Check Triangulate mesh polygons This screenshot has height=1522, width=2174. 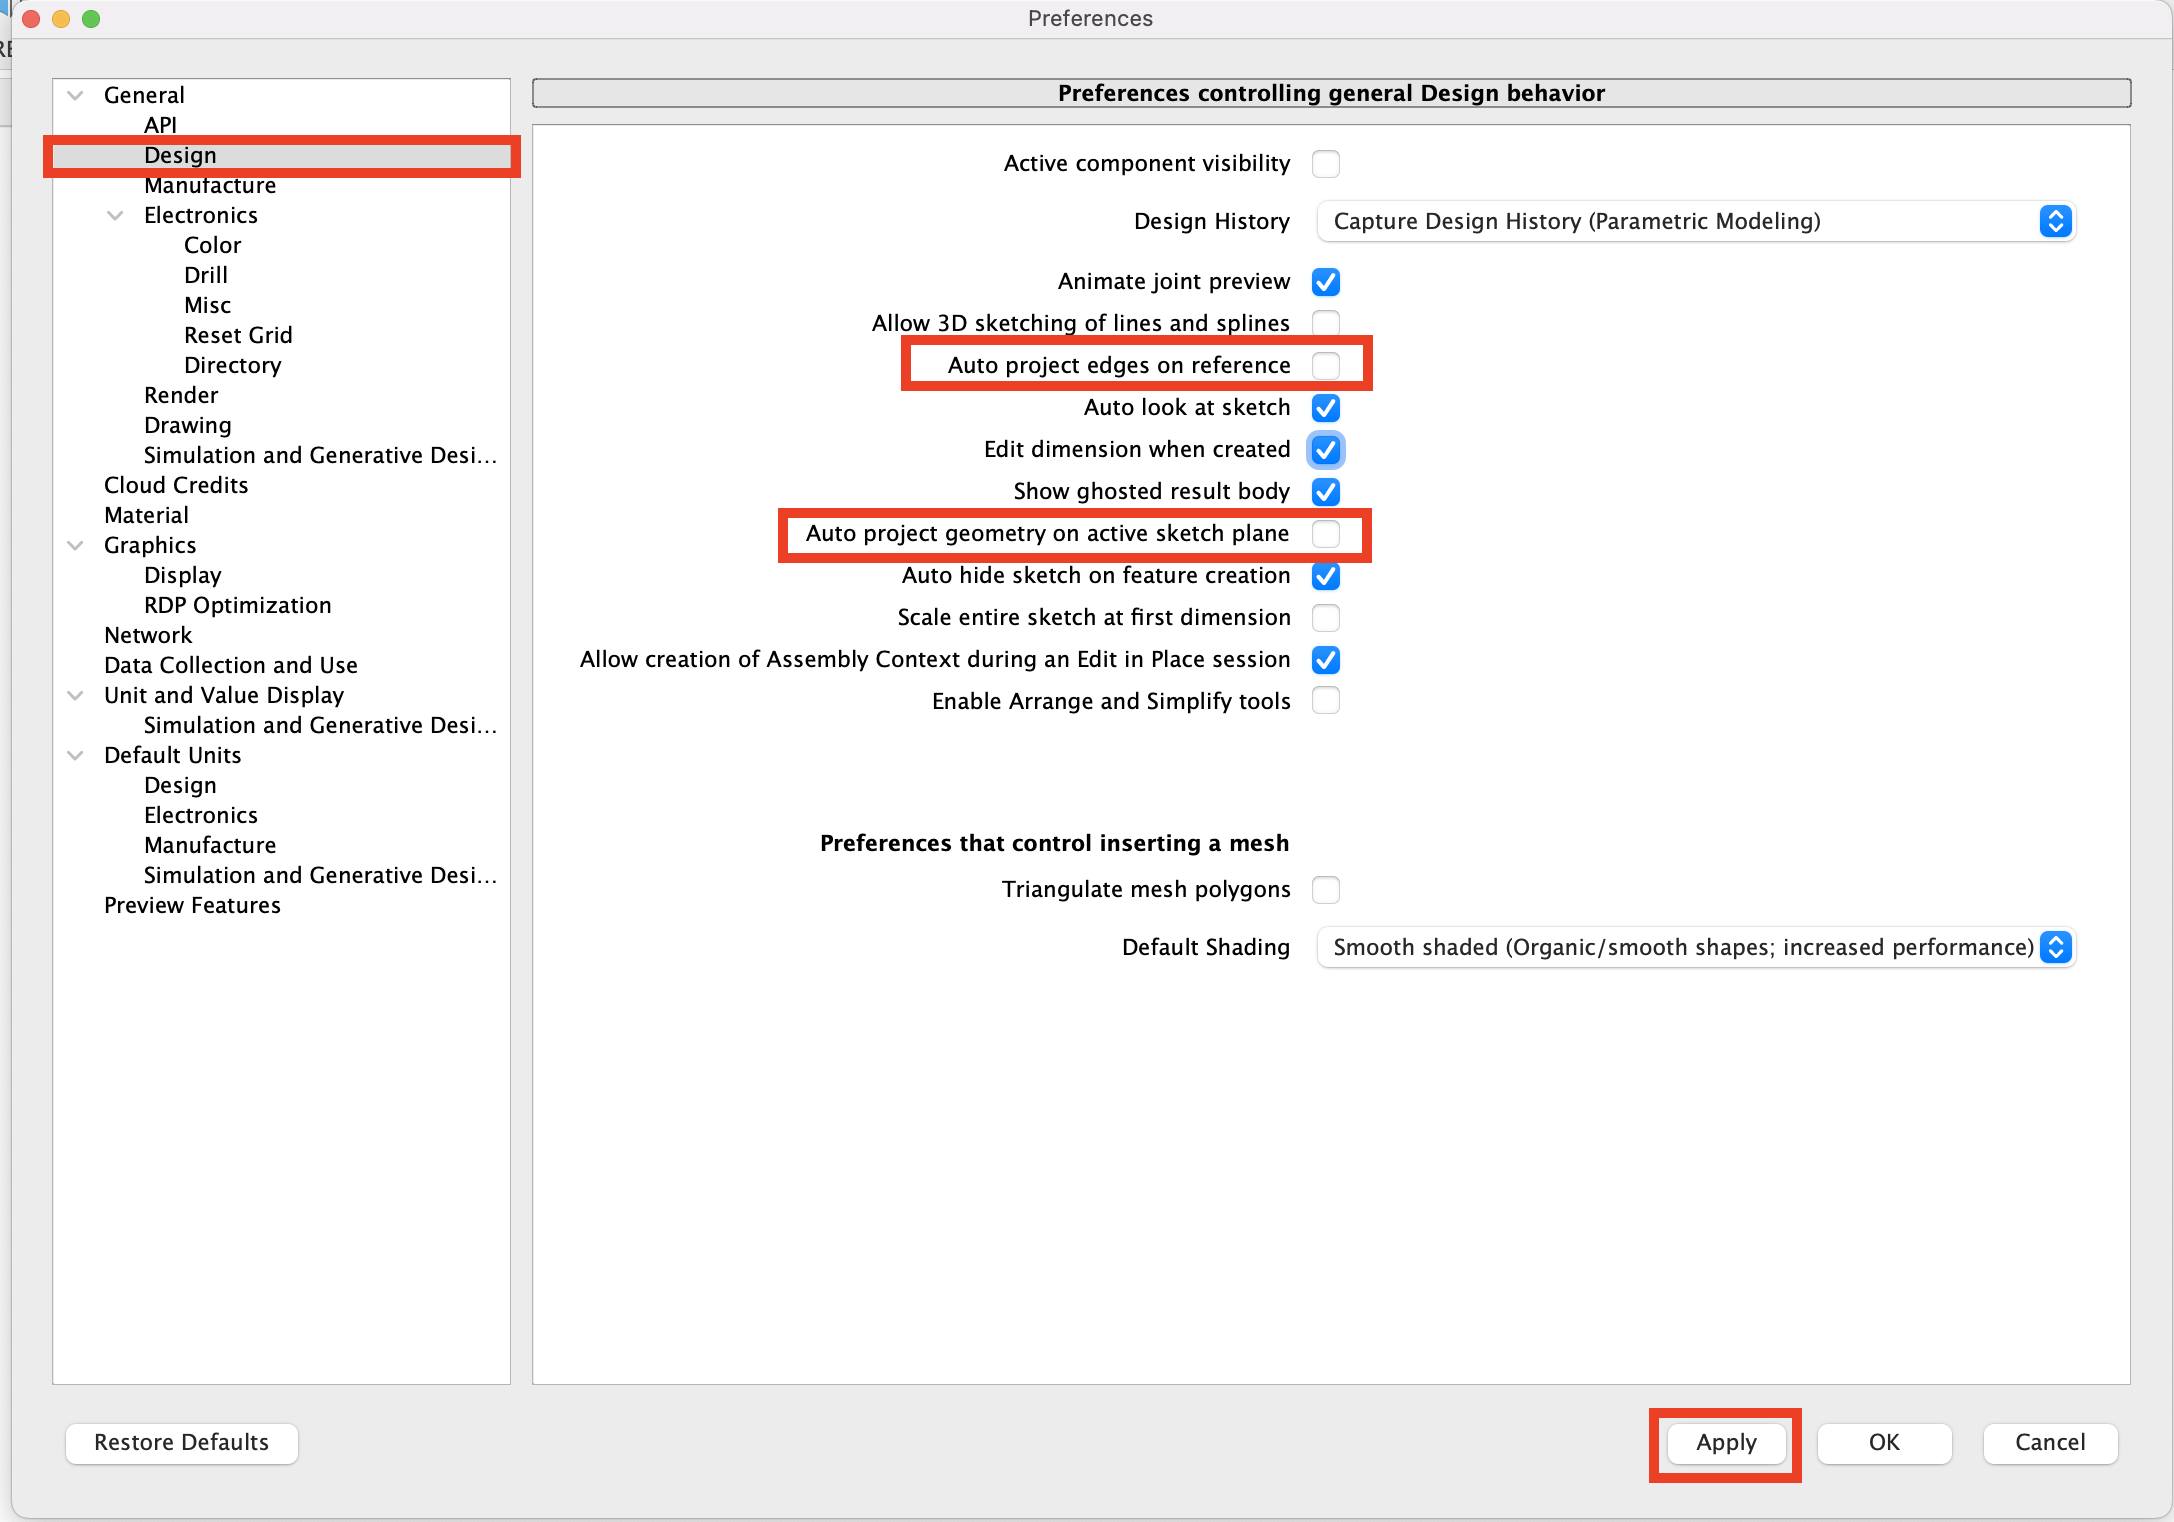tap(1326, 890)
